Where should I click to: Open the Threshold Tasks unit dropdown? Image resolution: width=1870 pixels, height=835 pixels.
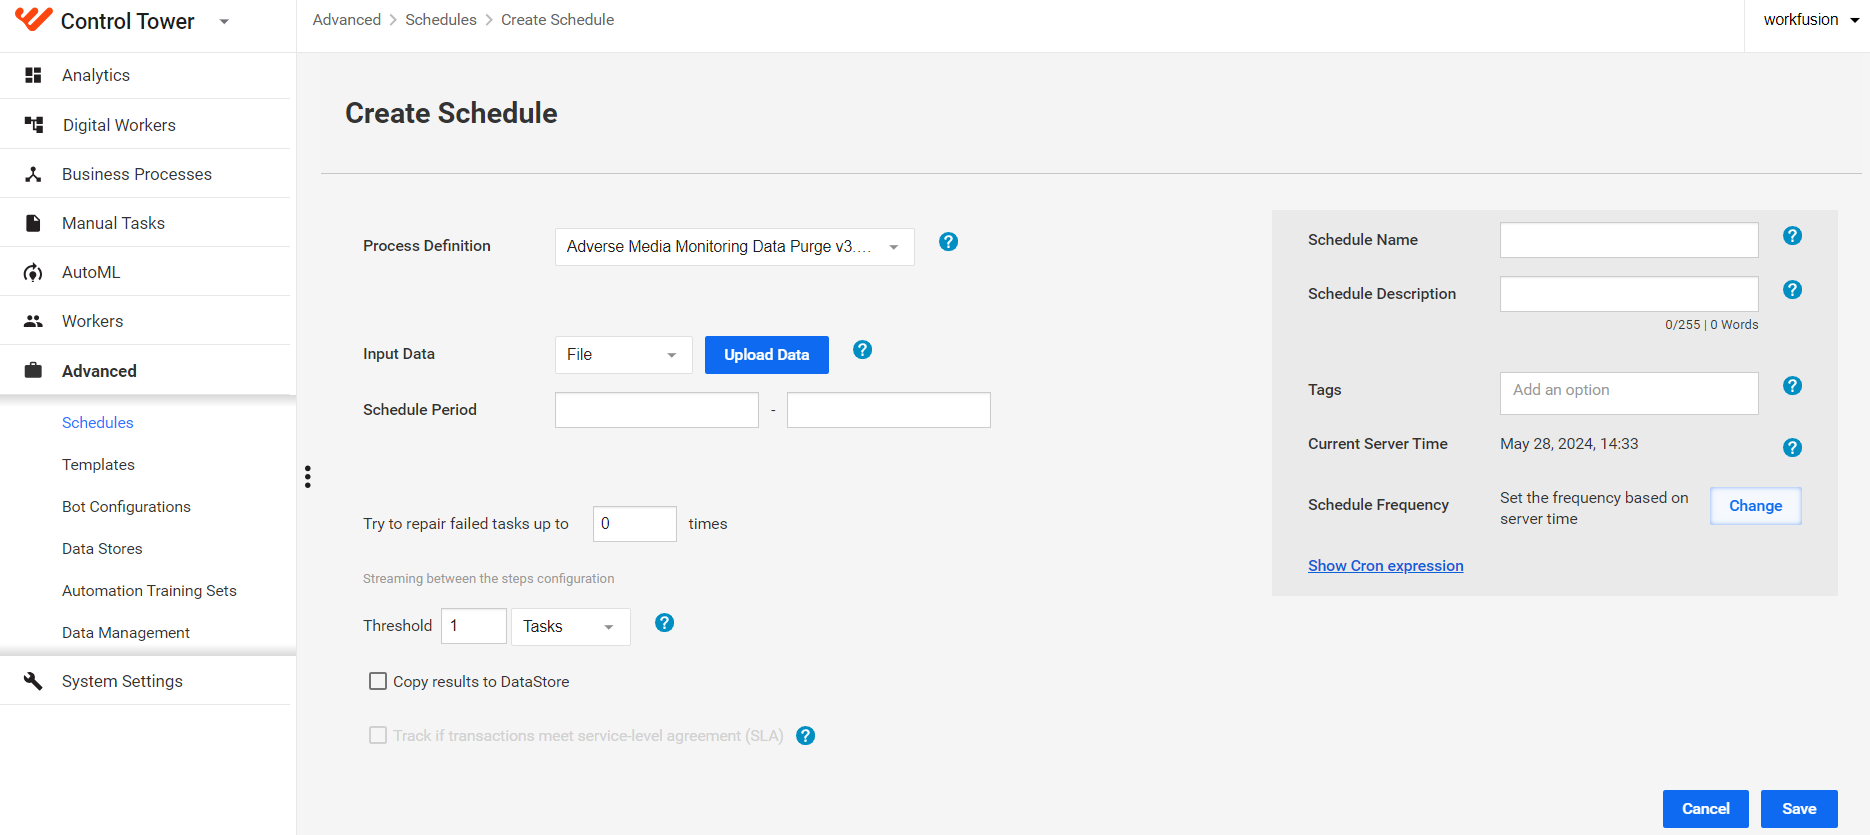coord(571,627)
